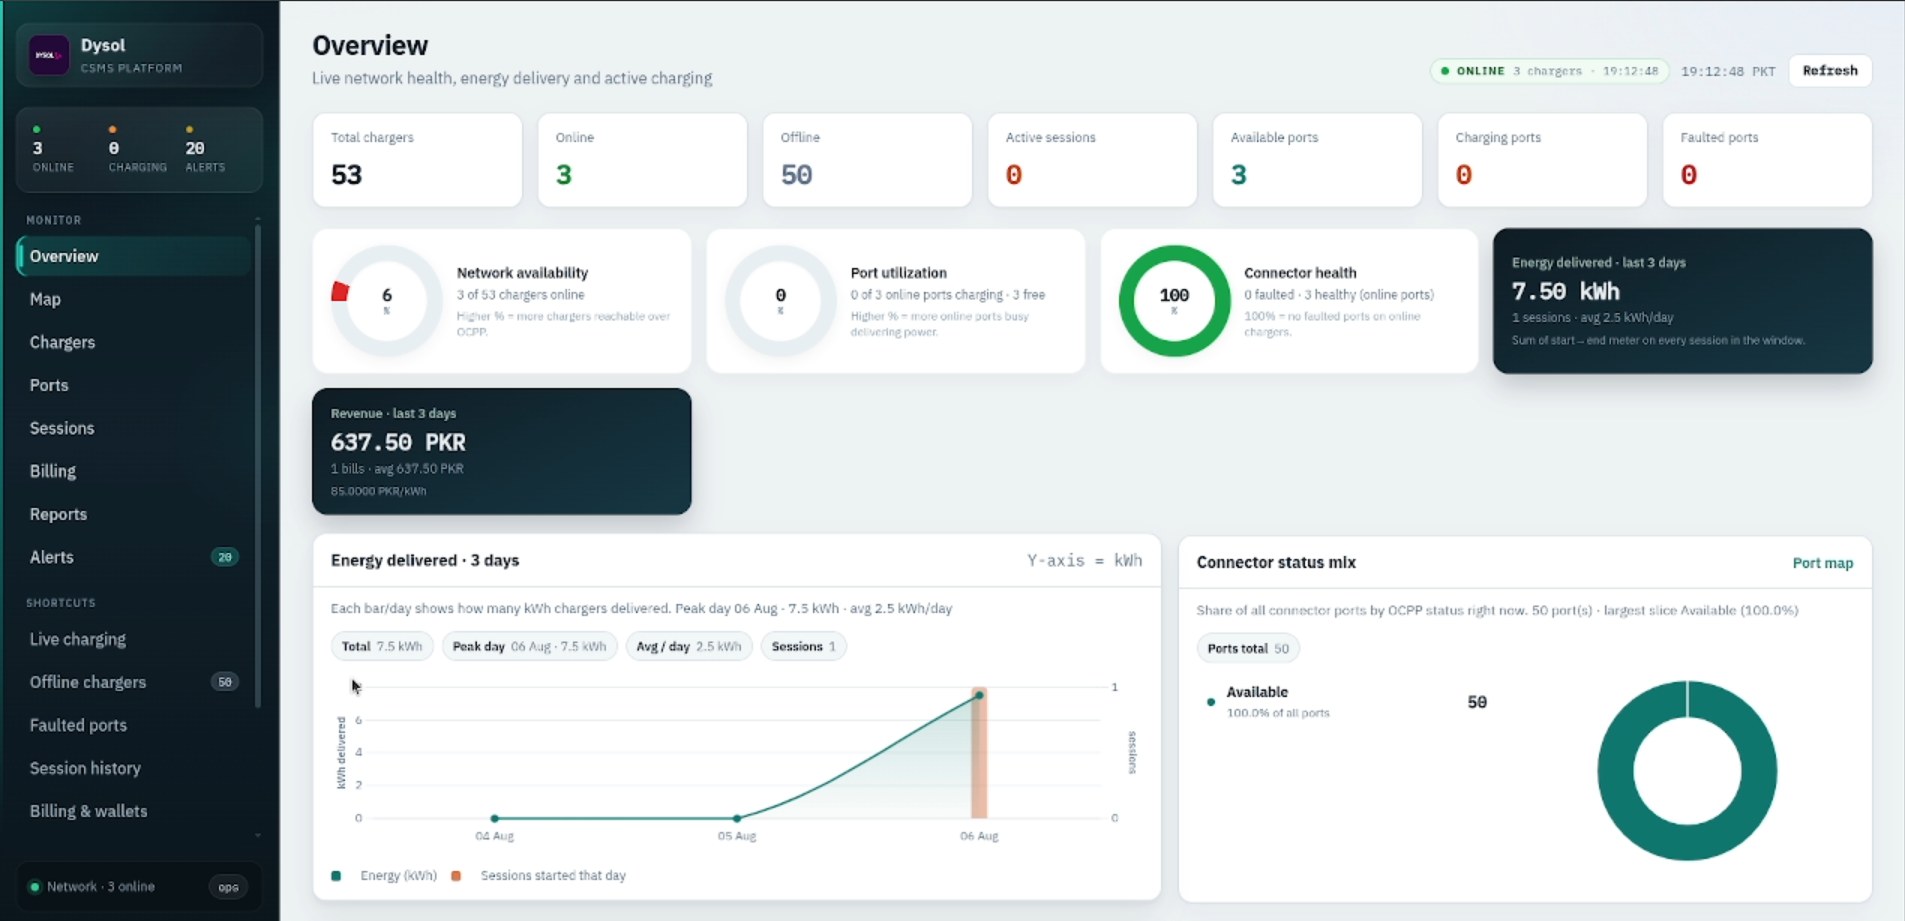Toggle the Sessions started that day legend
The width and height of the screenshot is (1905, 921).
point(539,875)
